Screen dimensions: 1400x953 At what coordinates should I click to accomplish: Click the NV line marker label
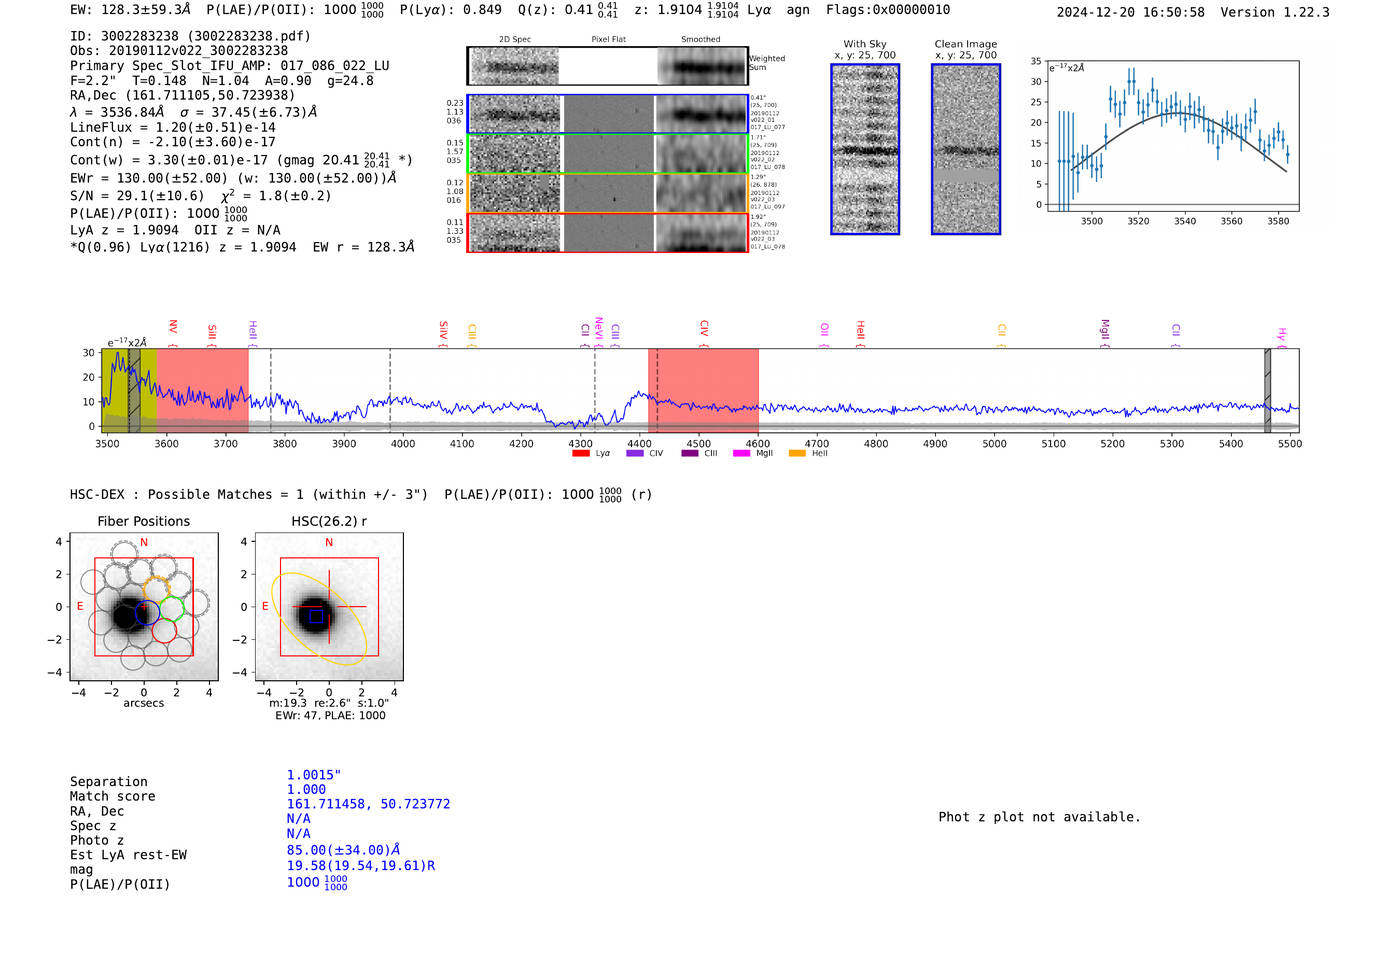[x=173, y=327]
